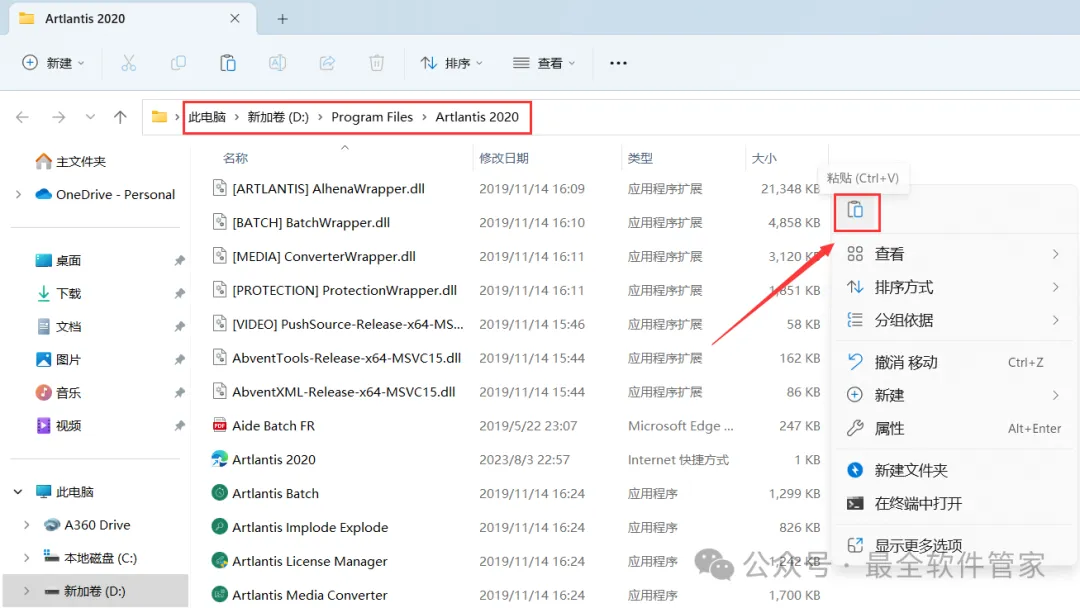Screen dimensions: 1080x608
Task: Click the OneDrive cloud icon in sidebar
Action: coord(43,194)
